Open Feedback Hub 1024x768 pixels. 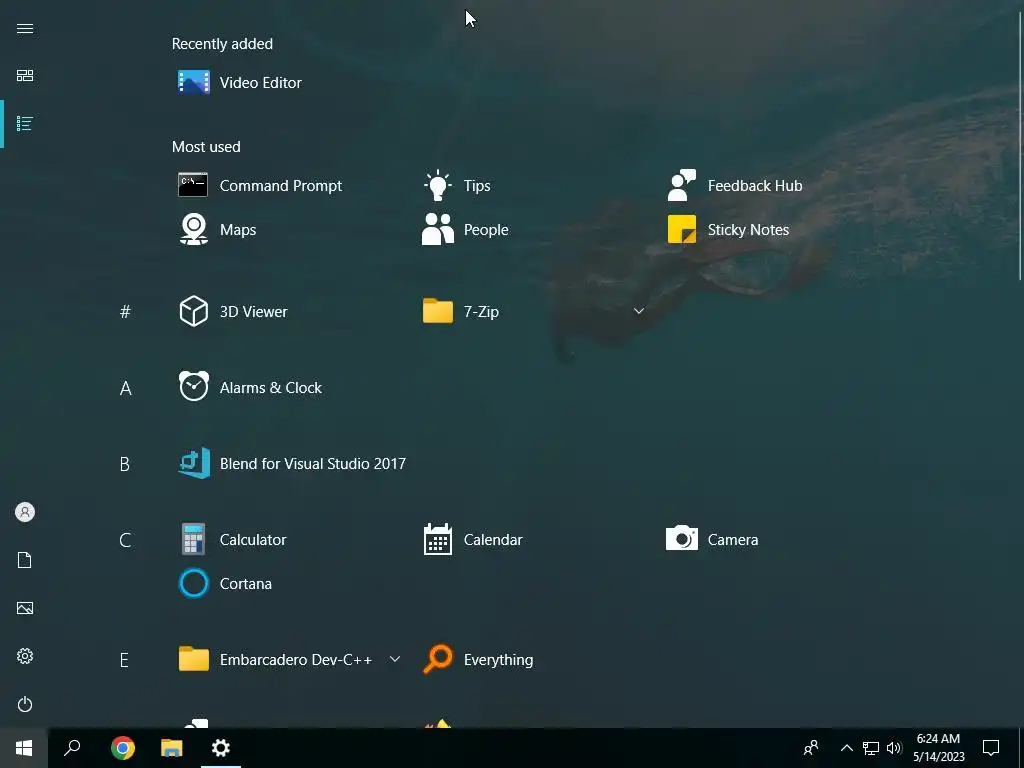pos(735,185)
